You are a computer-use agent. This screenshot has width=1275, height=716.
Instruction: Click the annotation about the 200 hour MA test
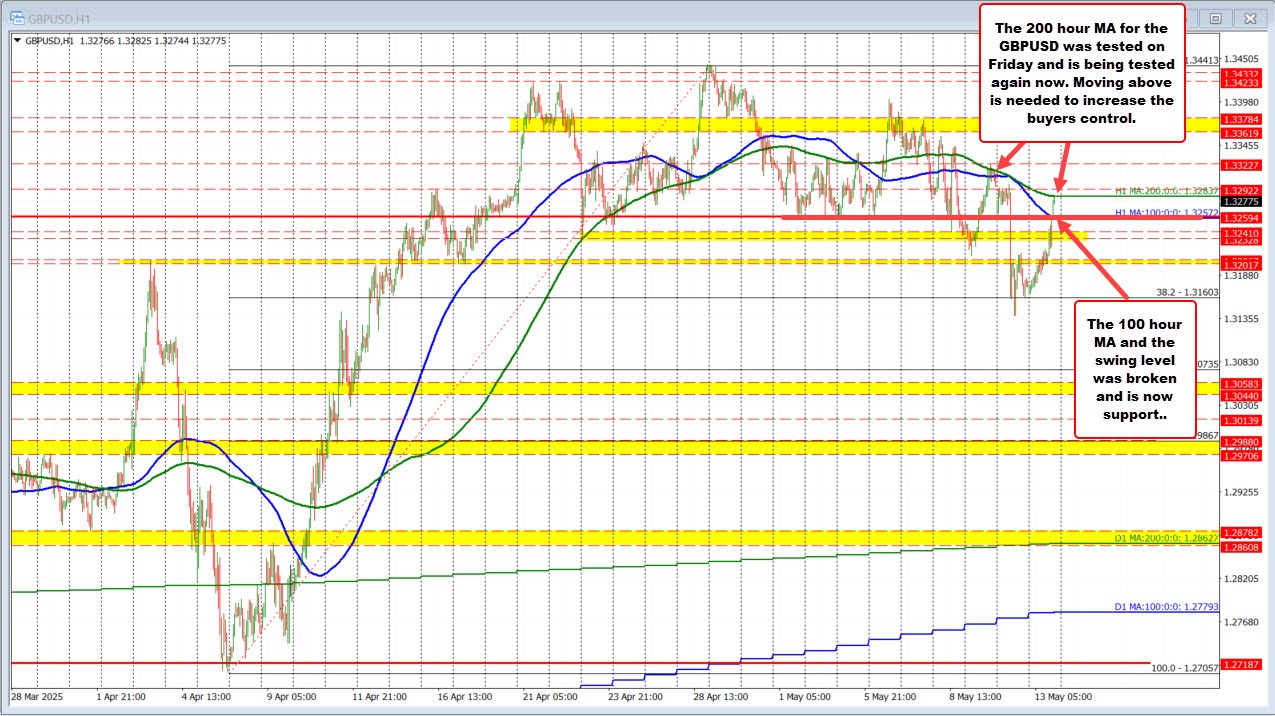point(1082,74)
